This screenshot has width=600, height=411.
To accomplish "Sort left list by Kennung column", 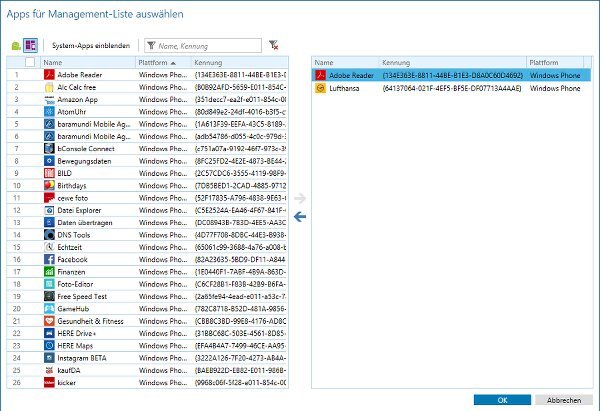I will [240, 62].
